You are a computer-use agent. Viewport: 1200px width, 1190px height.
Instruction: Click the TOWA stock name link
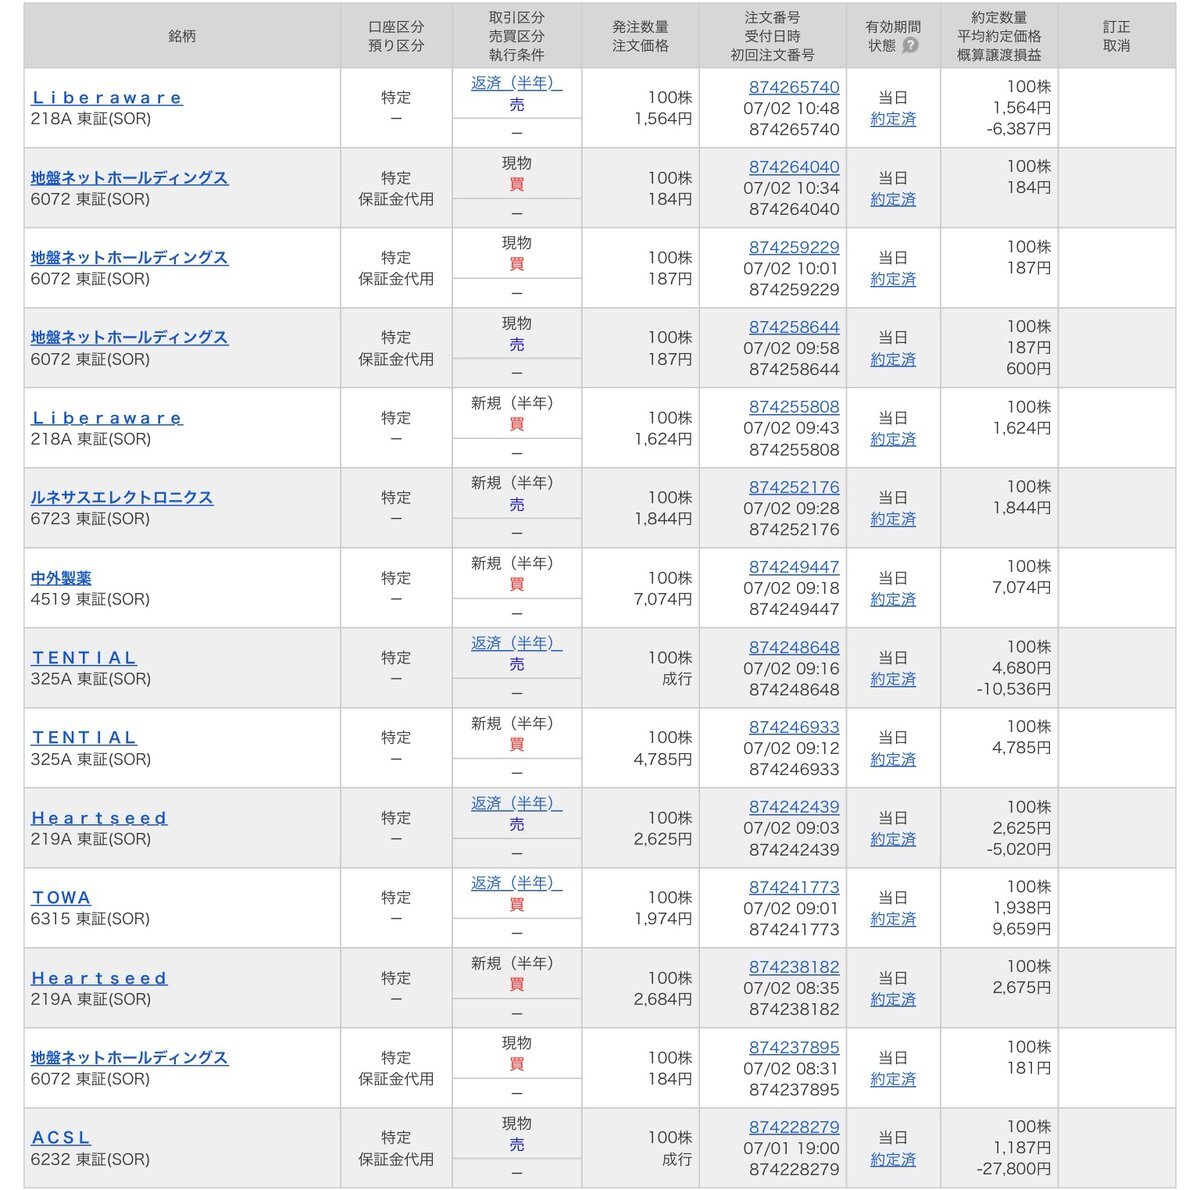coord(61,898)
